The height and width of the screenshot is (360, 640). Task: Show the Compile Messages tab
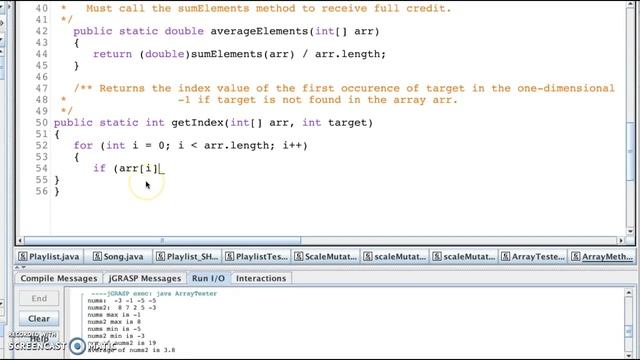59,278
